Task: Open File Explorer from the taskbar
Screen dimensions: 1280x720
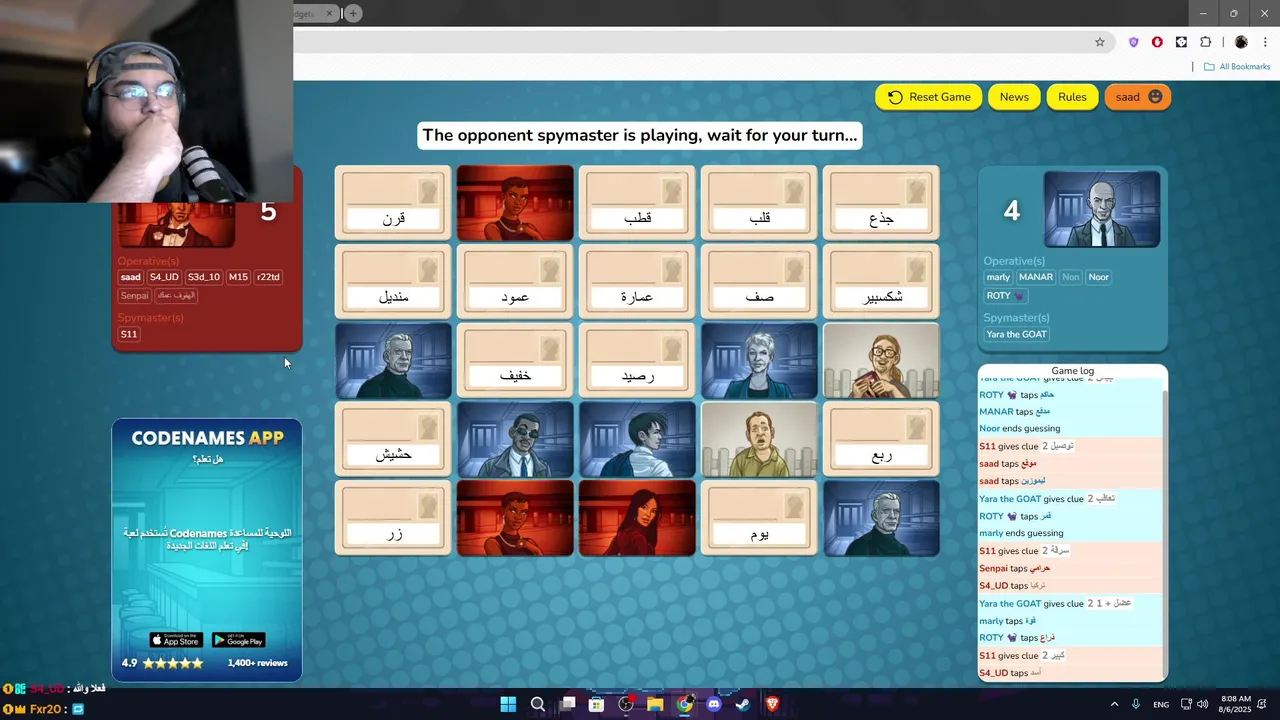Action: [x=655, y=704]
